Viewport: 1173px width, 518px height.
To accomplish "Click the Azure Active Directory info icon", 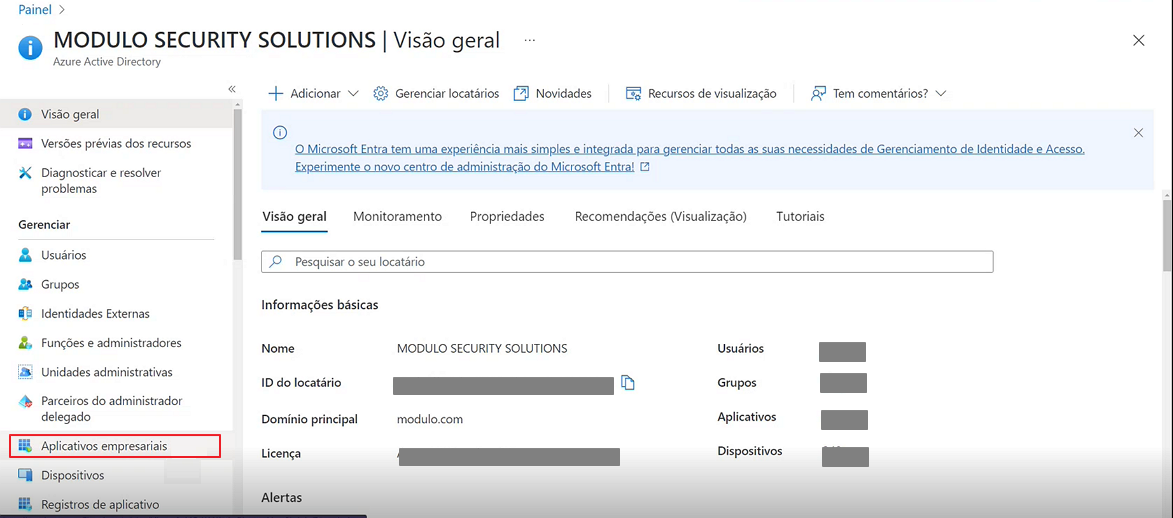I will pos(30,49).
